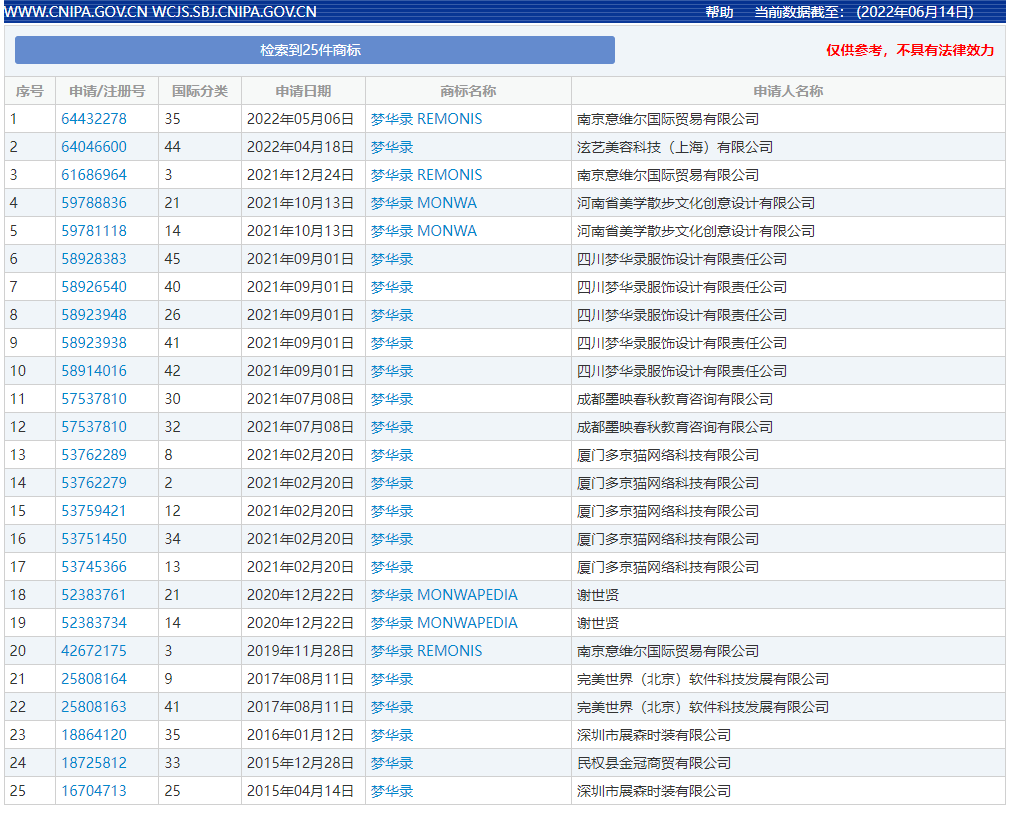The height and width of the screenshot is (817, 1012).
Task: Select date 2022年05月06日
Action: point(300,119)
